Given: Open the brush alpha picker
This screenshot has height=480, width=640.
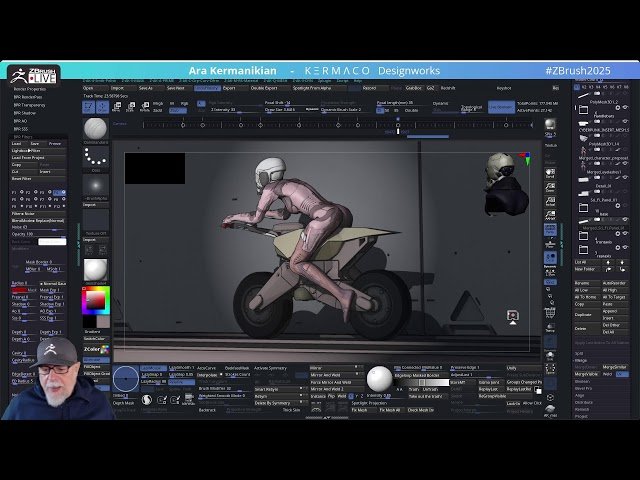Looking at the screenshot, I should tap(96, 186).
